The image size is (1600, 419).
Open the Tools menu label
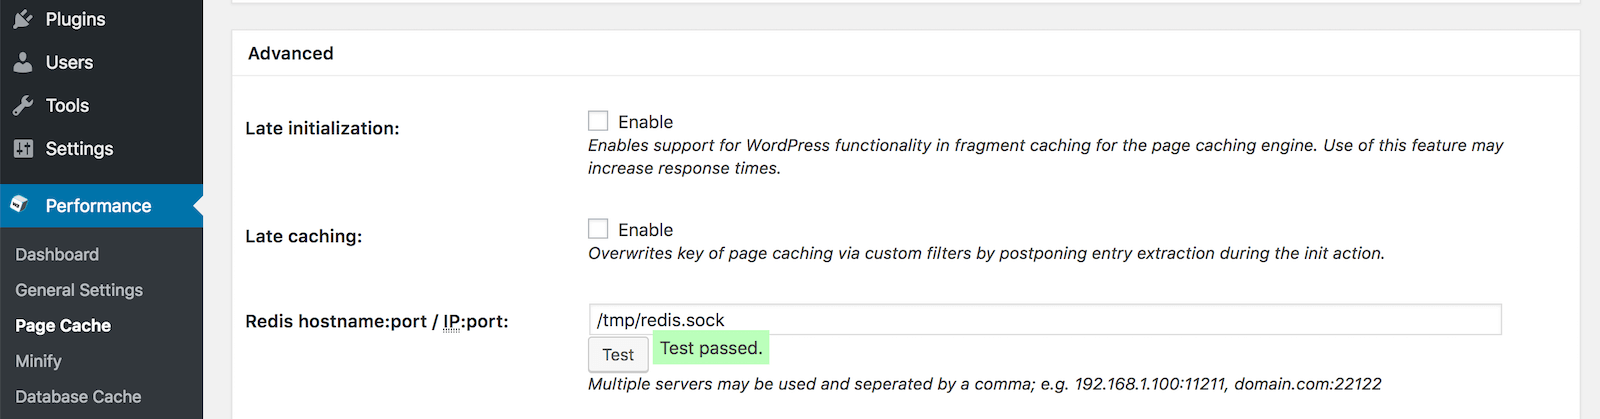(67, 105)
